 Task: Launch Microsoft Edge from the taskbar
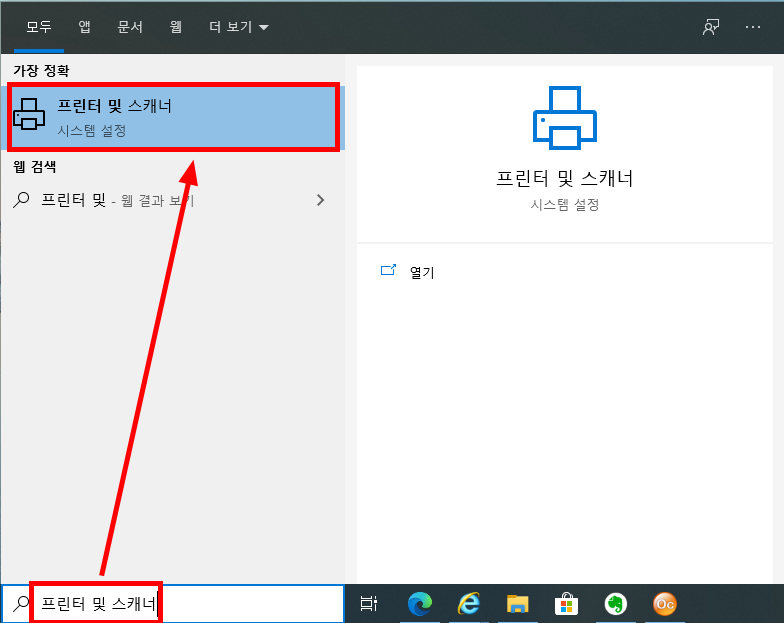420,604
